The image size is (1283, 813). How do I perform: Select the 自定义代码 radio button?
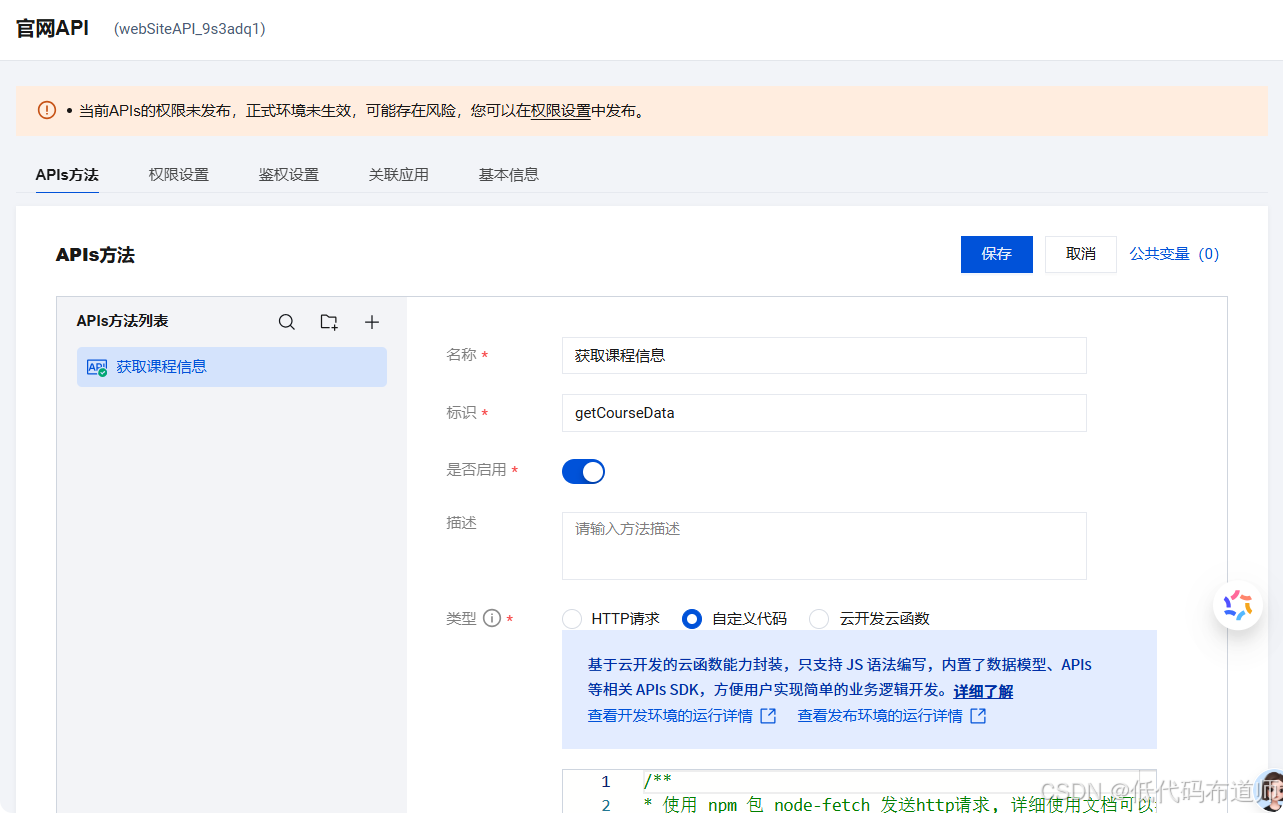(692, 619)
